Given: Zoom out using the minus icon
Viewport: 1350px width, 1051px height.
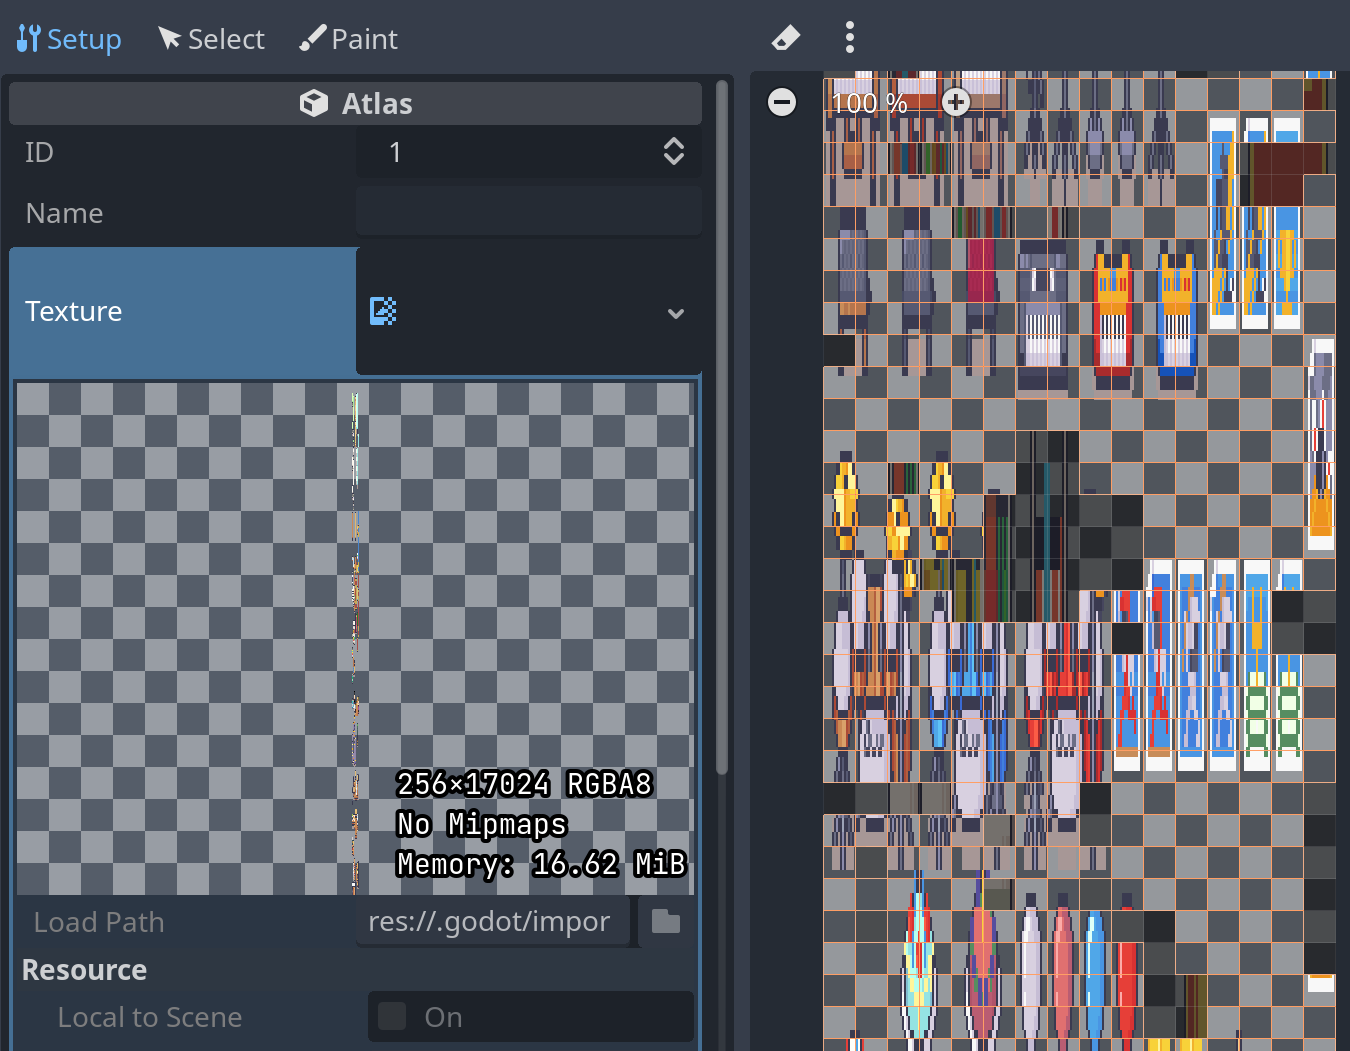Looking at the screenshot, I should [x=781, y=101].
